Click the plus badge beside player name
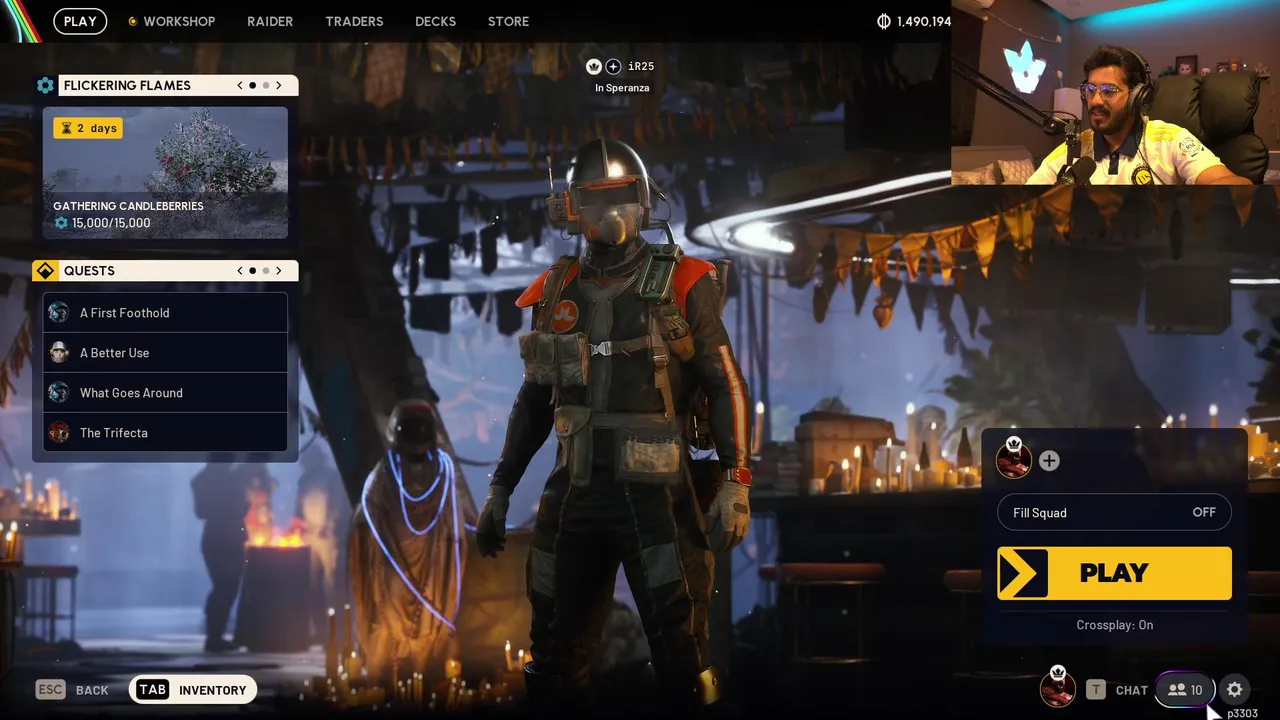Image resolution: width=1280 pixels, height=720 pixels. pos(613,66)
